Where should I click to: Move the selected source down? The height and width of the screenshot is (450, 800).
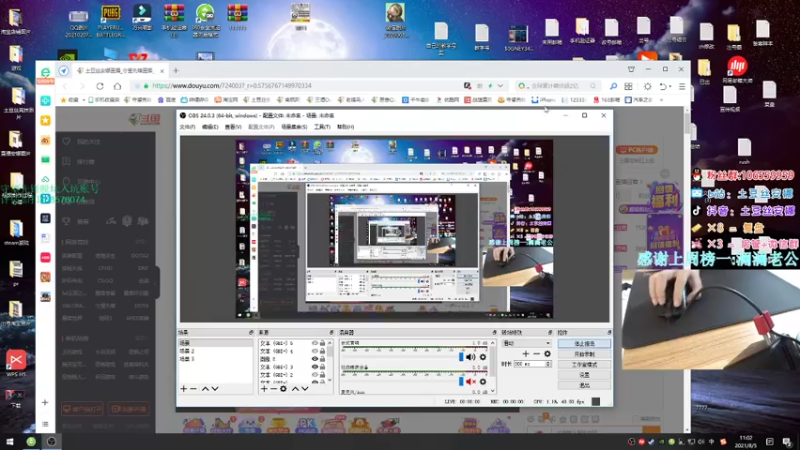pyautogui.click(x=305, y=389)
